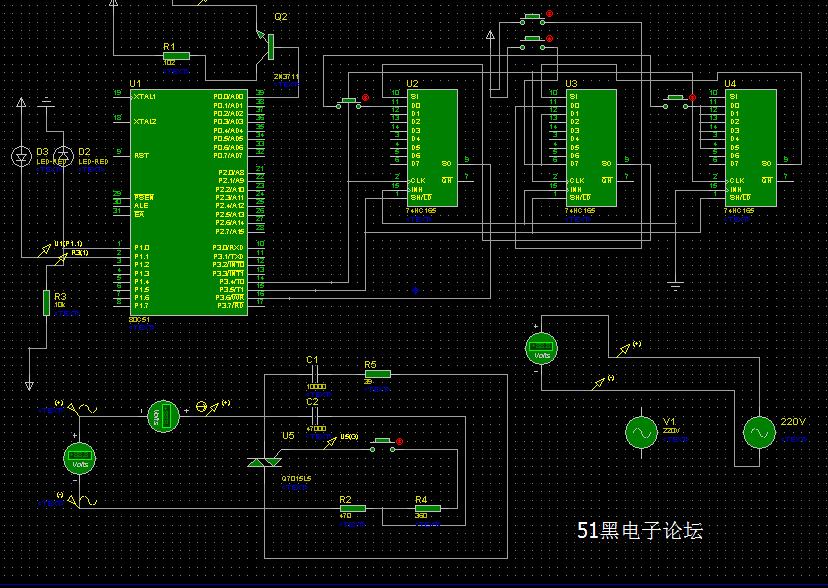The height and width of the screenshot is (588, 828).
Task: Click the U1 reference label
Action: [x=135, y=83]
